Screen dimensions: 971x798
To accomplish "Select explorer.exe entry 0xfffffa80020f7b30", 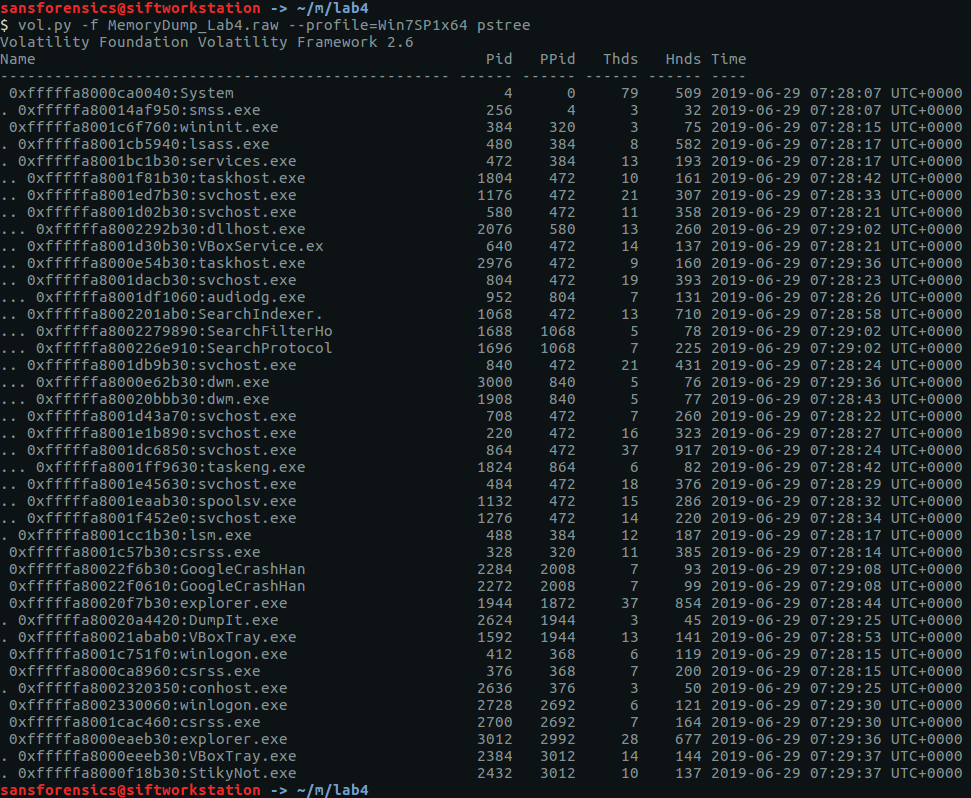I will (x=148, y=604).
